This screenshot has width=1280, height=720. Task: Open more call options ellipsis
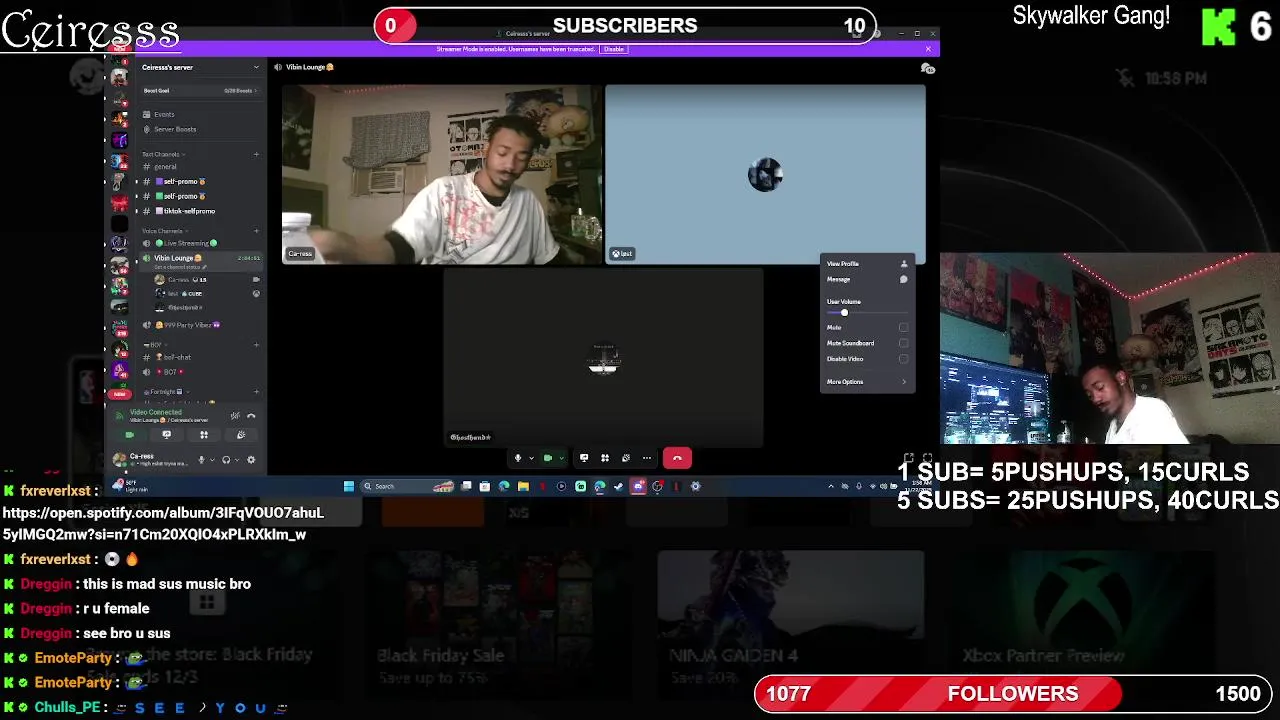pyautogui.click(x=647, y=458)
